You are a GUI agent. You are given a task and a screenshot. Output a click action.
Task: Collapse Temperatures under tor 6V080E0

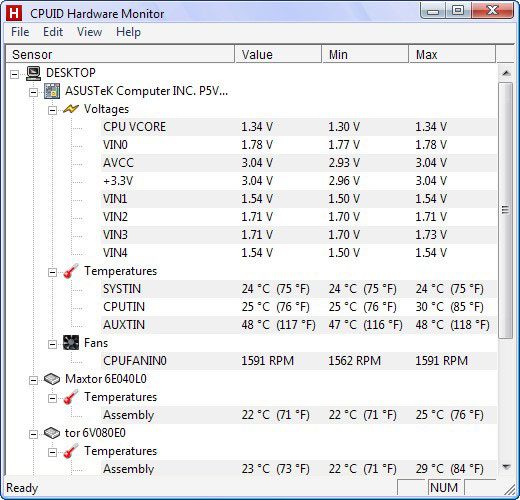(x=52, y=452)
